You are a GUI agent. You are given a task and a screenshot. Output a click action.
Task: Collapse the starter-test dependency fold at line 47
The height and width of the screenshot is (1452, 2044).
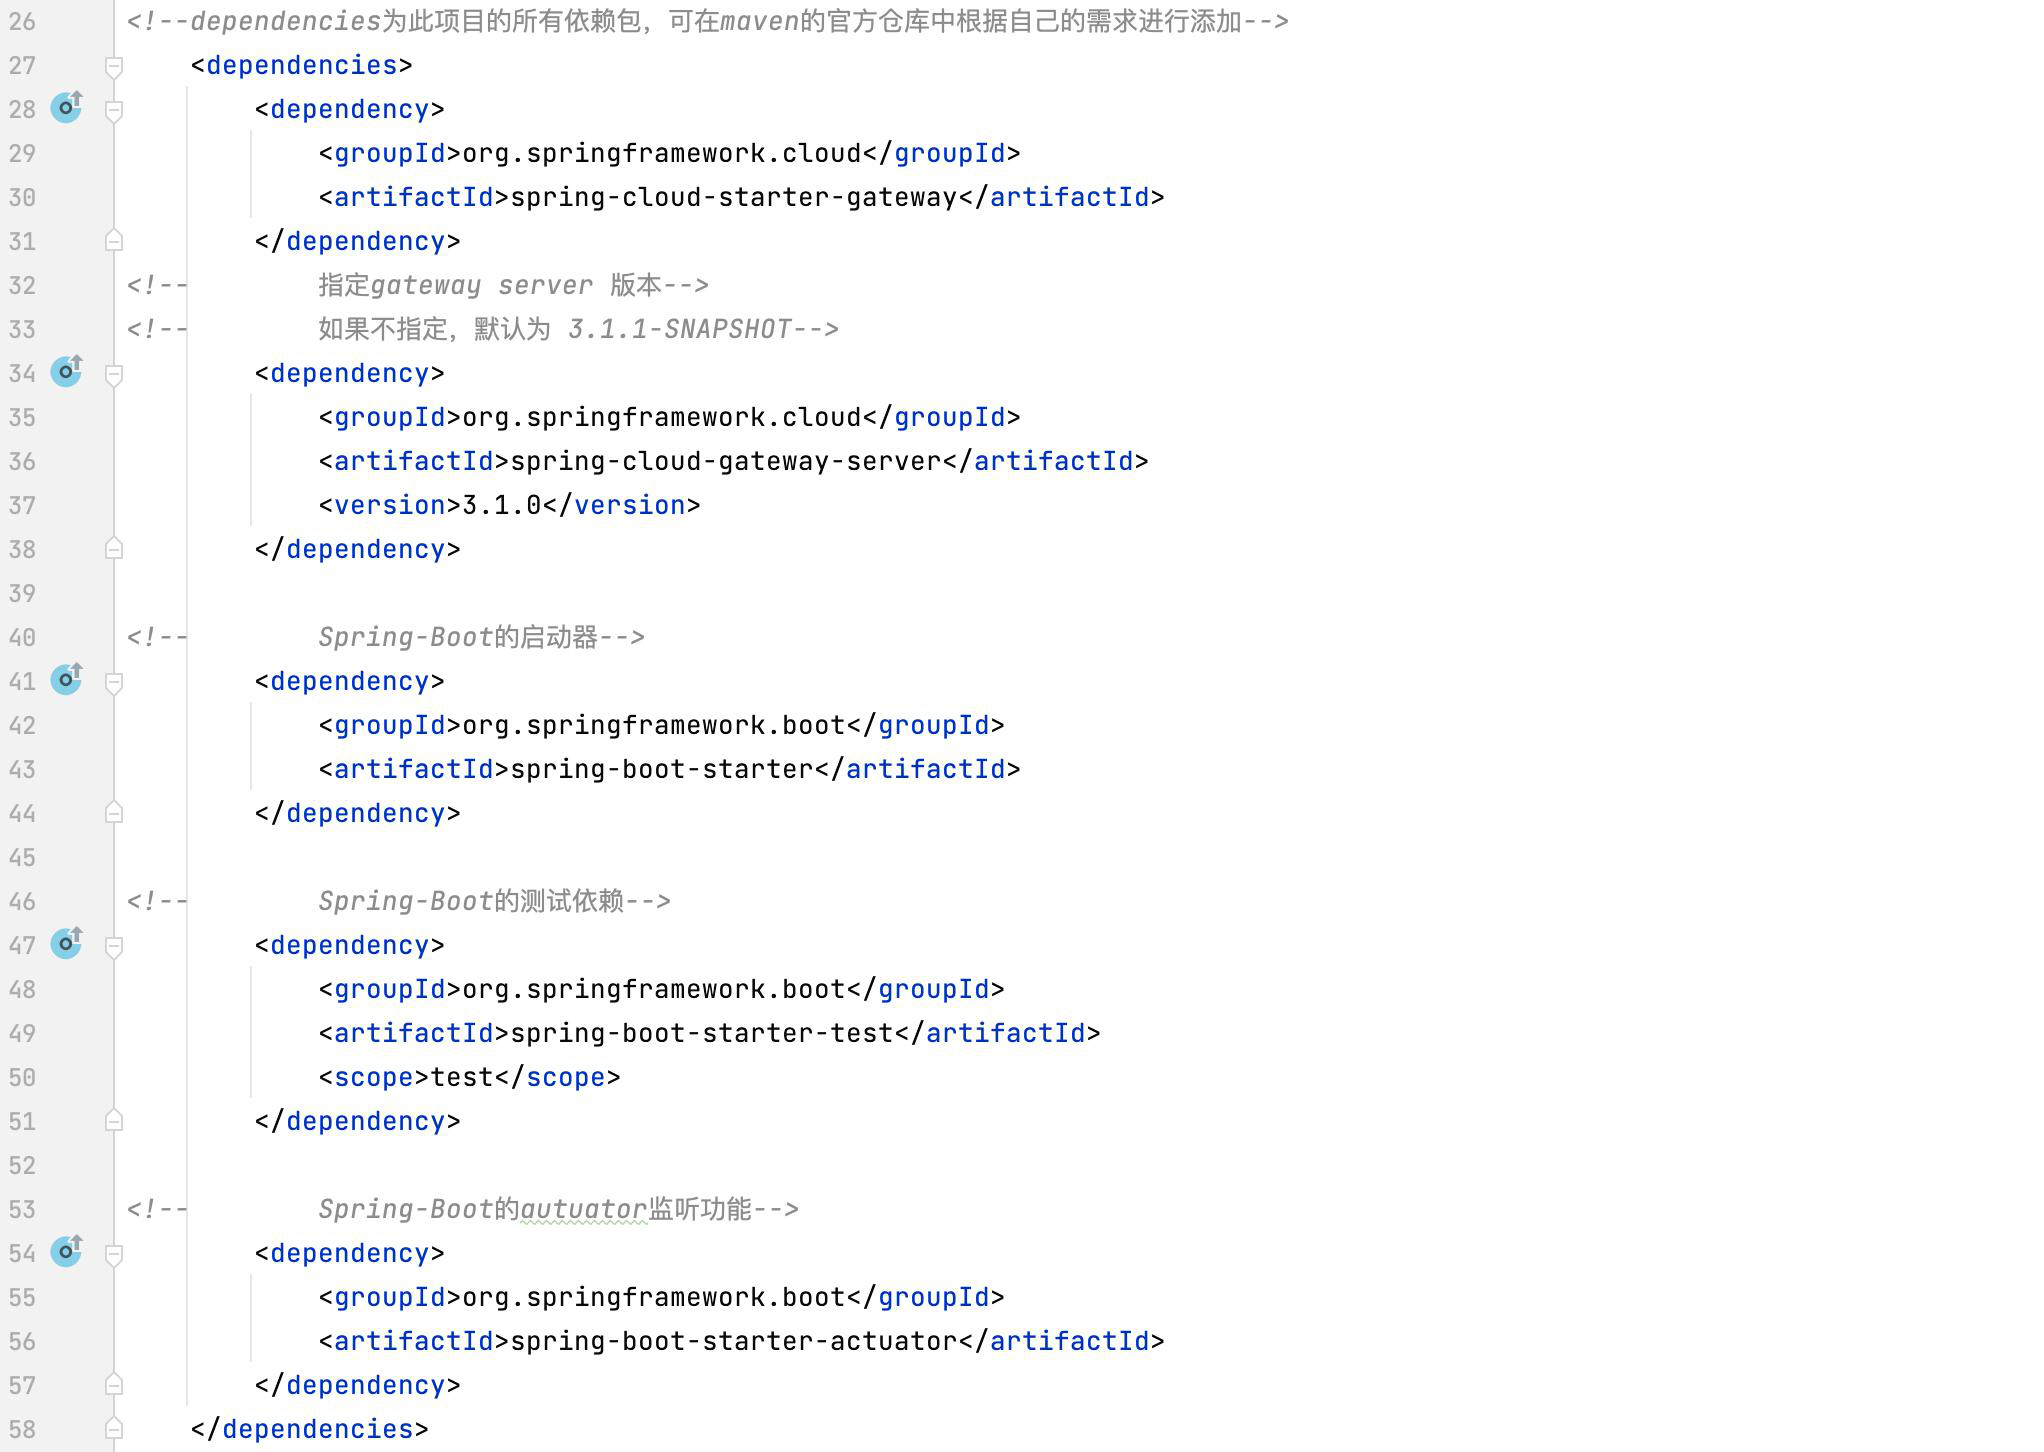pyautogui.click(x=114, y=946)
